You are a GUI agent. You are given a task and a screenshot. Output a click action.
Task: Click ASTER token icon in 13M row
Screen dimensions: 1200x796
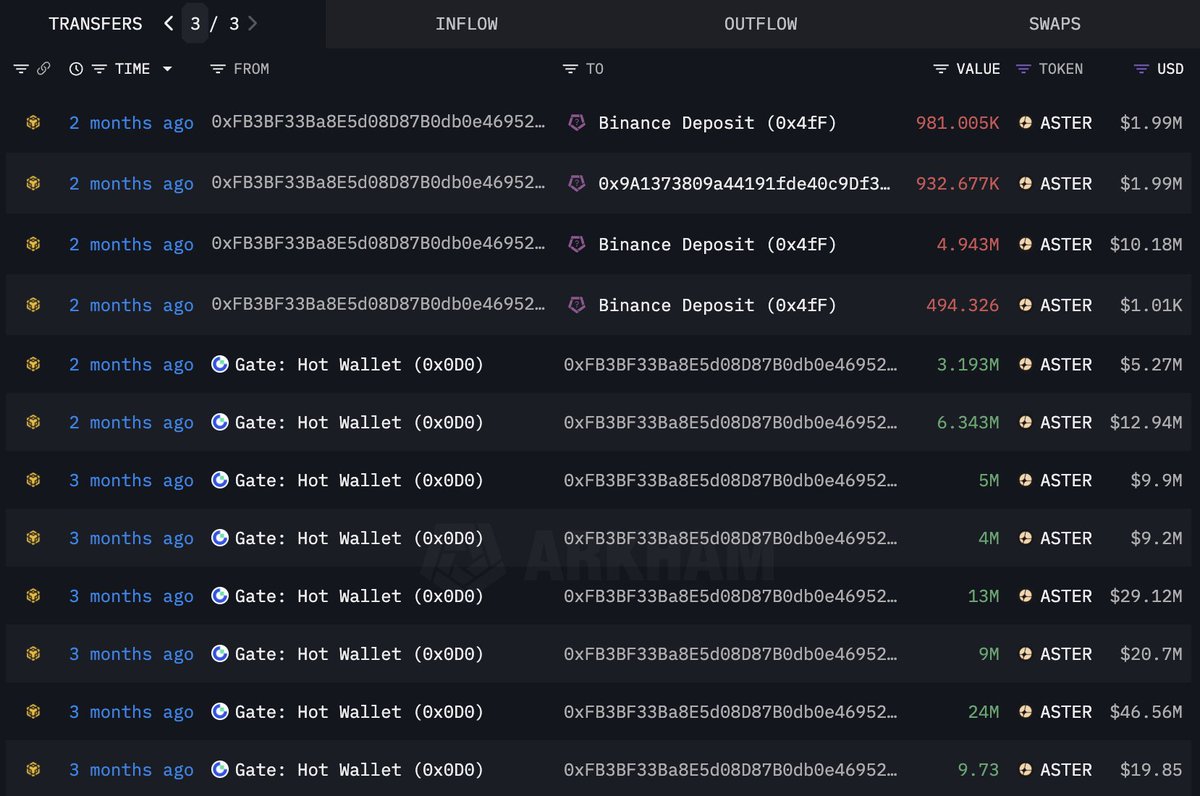pos(1025,596)
